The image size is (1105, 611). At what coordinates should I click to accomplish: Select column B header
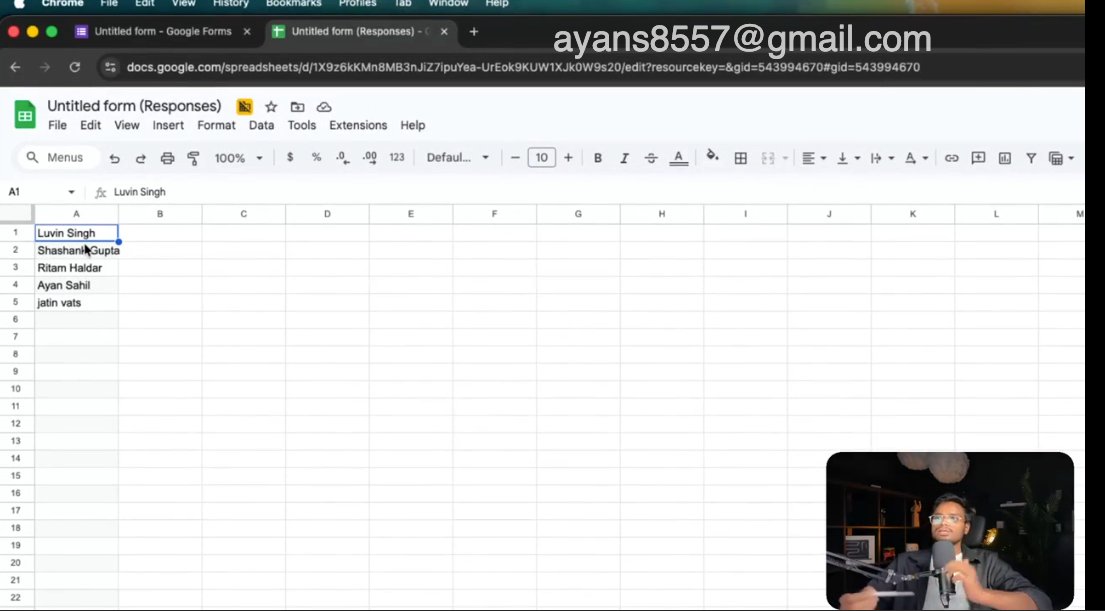(160, 214)
